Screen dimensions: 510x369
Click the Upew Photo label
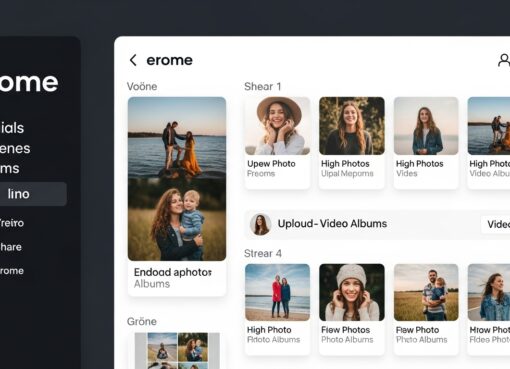[271, 164]
